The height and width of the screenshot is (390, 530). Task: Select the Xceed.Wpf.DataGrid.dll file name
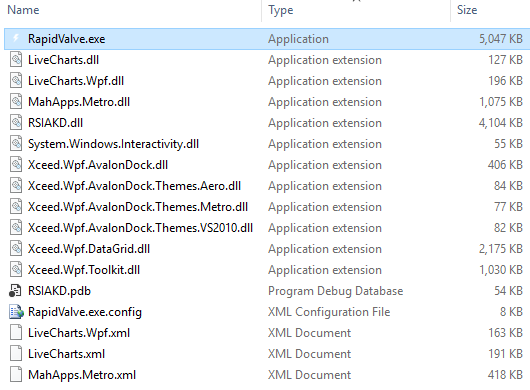click(x=89, y=249)
